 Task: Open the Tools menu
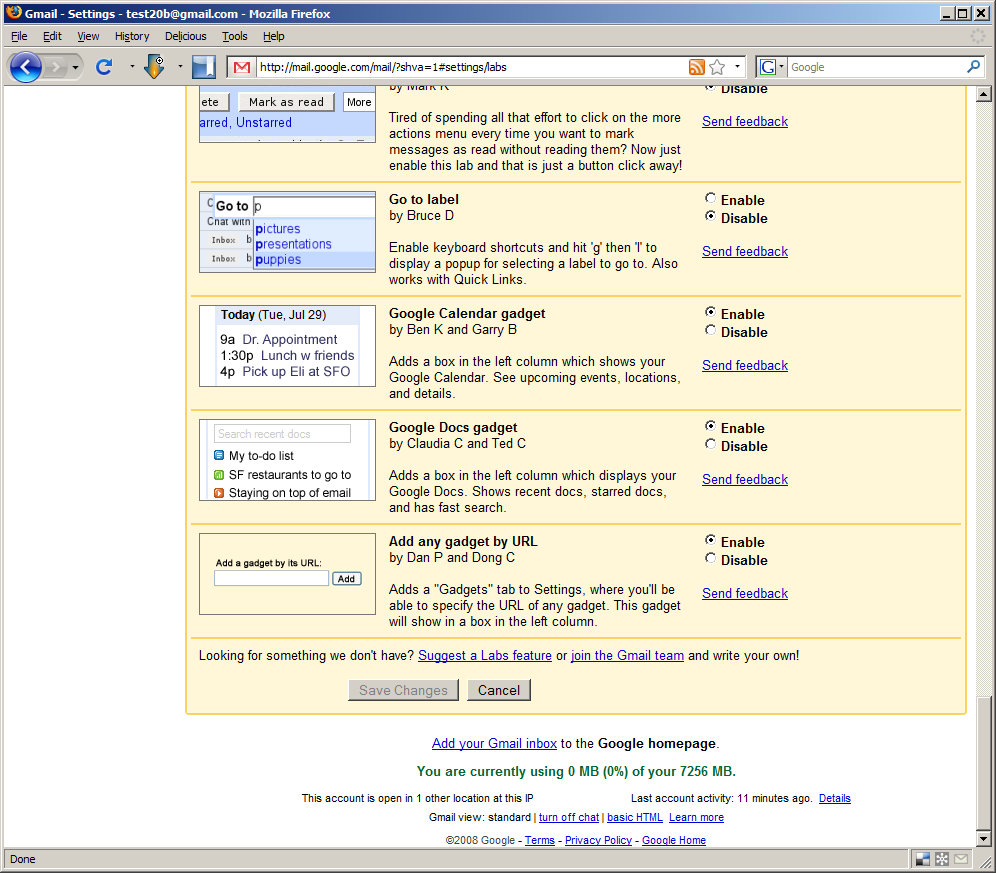point(234,36)
